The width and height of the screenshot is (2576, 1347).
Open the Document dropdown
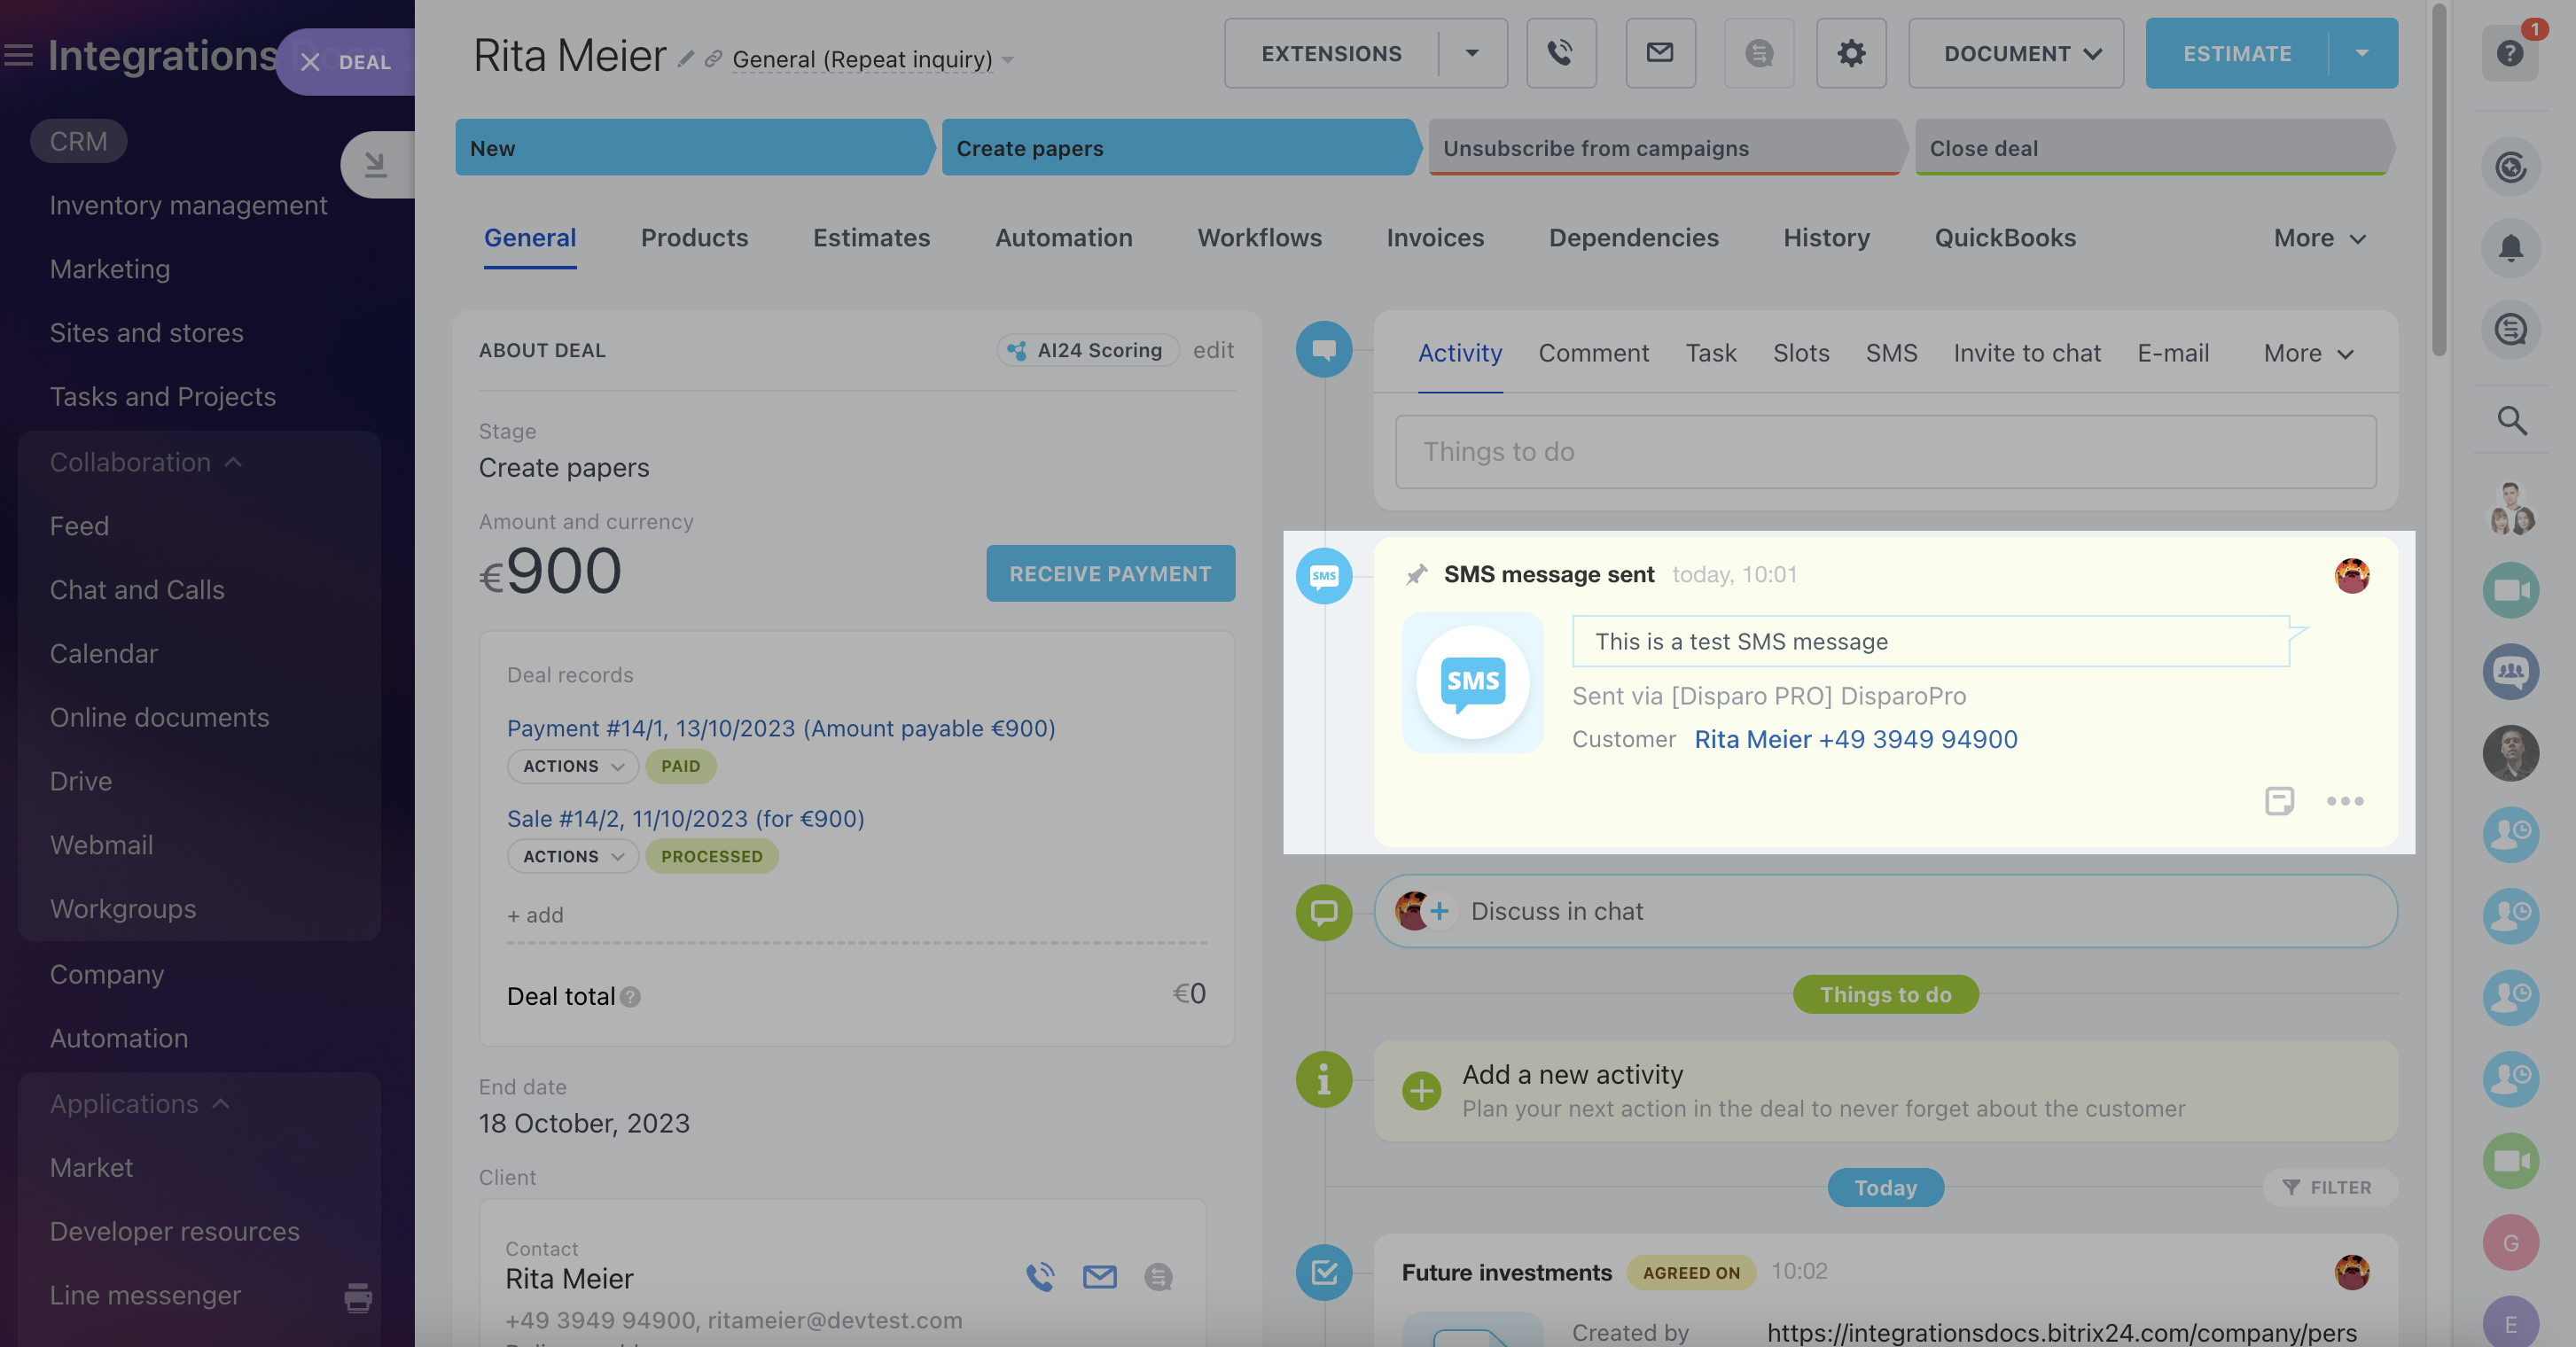[x=2015, y=53]
